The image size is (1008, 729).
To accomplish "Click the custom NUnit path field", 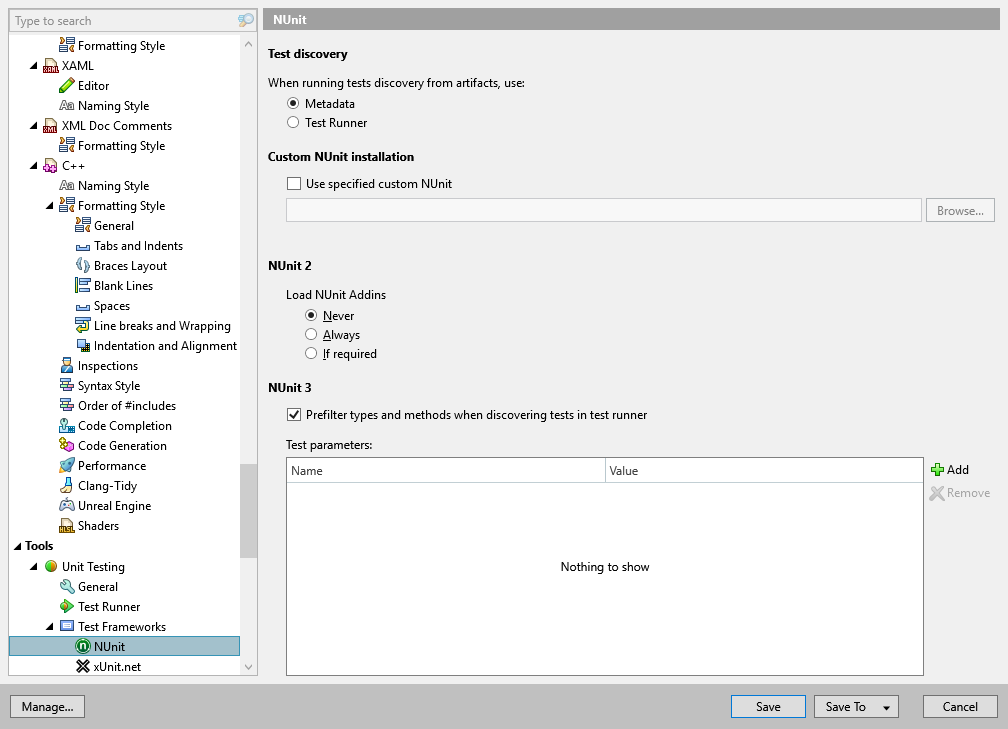I will click(x=604, y=210).
